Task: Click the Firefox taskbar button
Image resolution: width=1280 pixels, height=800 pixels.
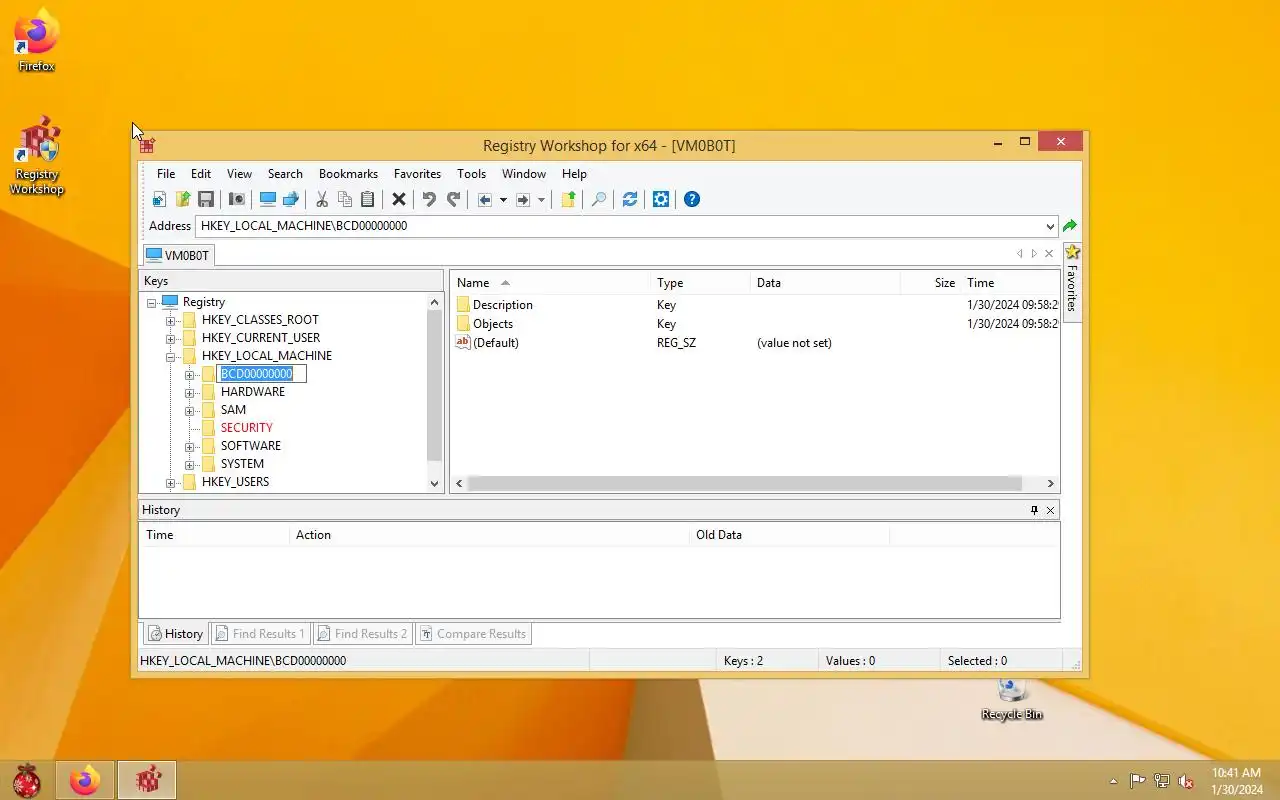Action: pos(85,780)
